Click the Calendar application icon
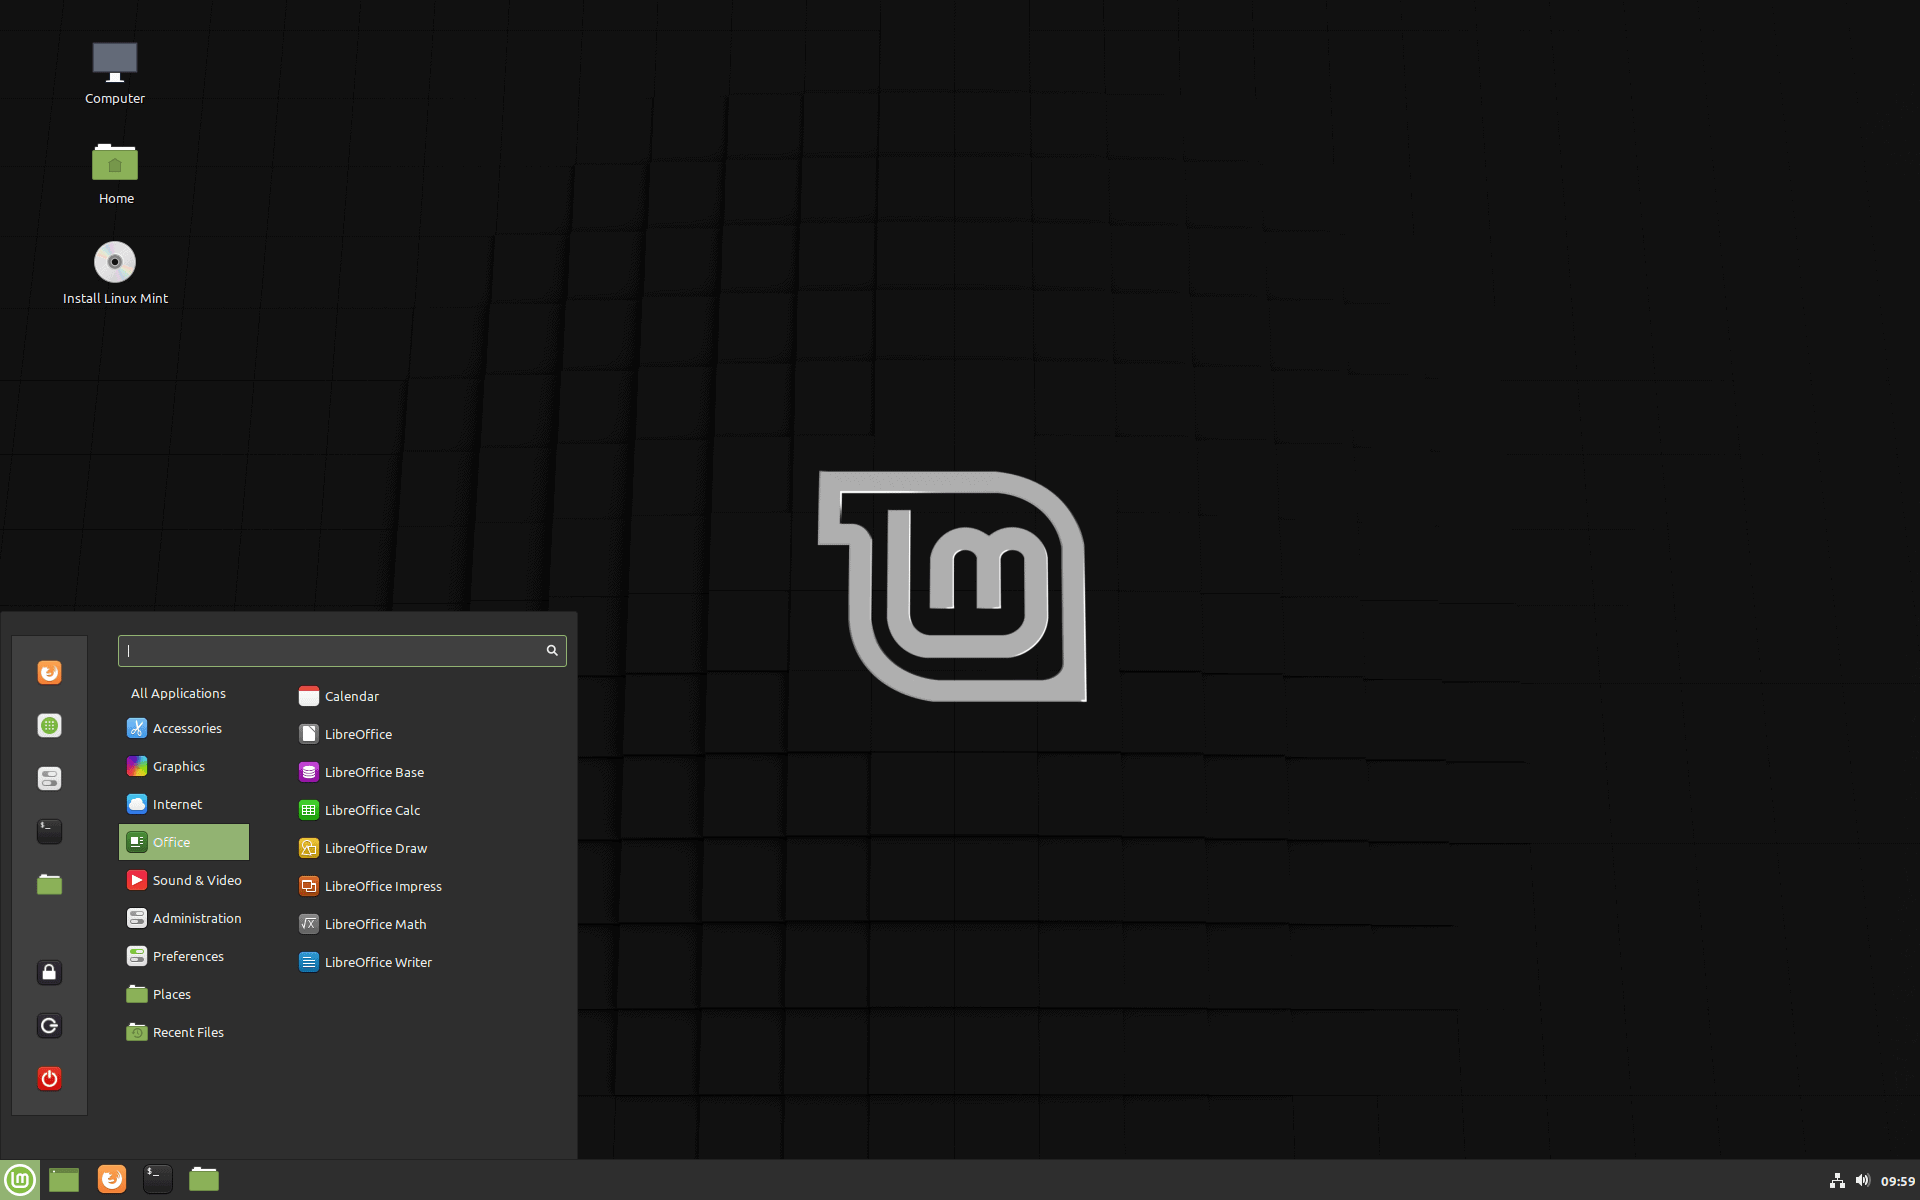This screenshot has width=1920, height=1200. pyautogui.click(x=305, y=695)
